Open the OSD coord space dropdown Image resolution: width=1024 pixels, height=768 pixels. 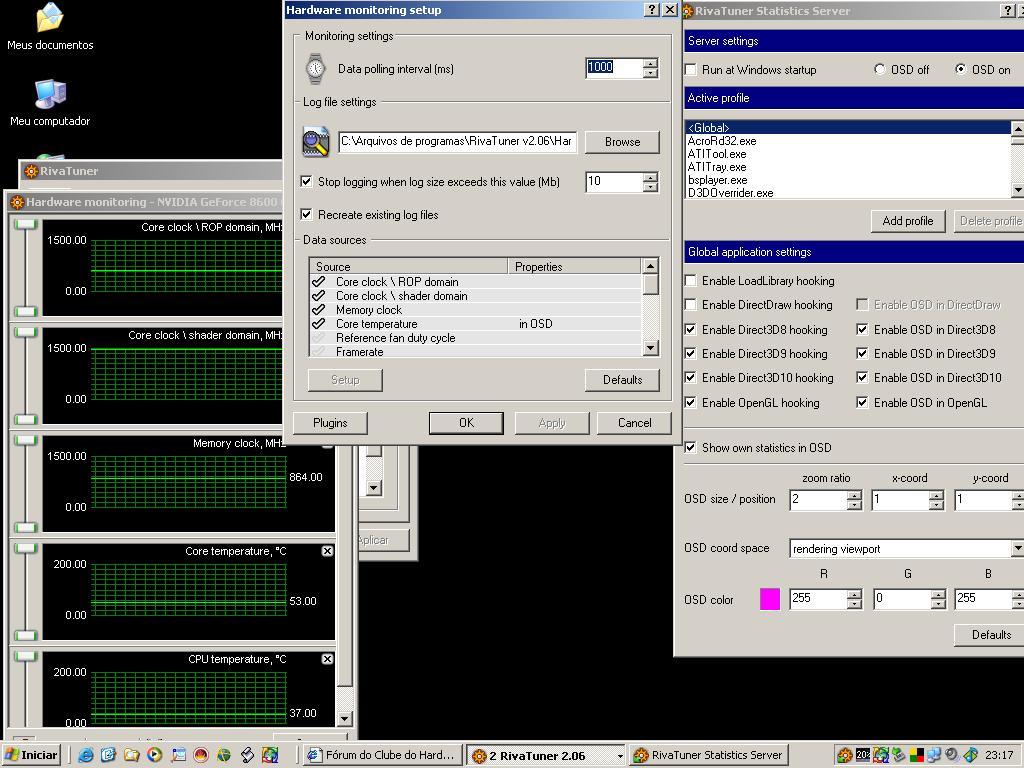click(1017, 549)
